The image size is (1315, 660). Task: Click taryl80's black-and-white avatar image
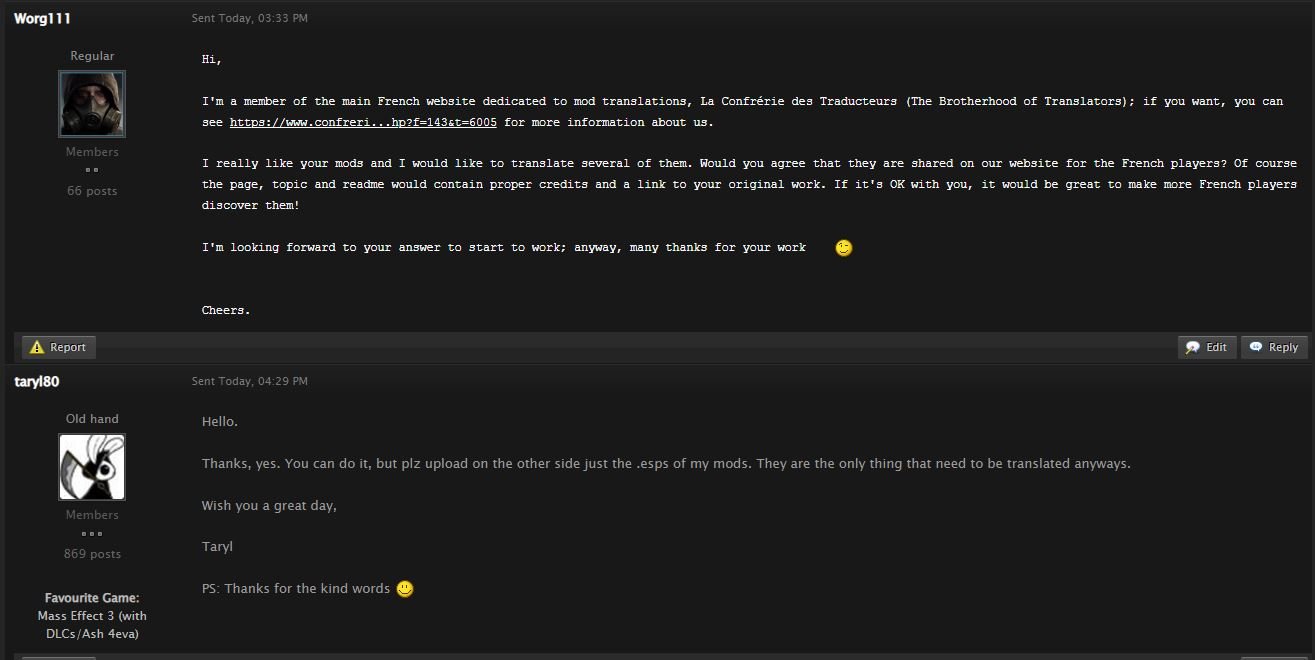(x=92, y=467)
